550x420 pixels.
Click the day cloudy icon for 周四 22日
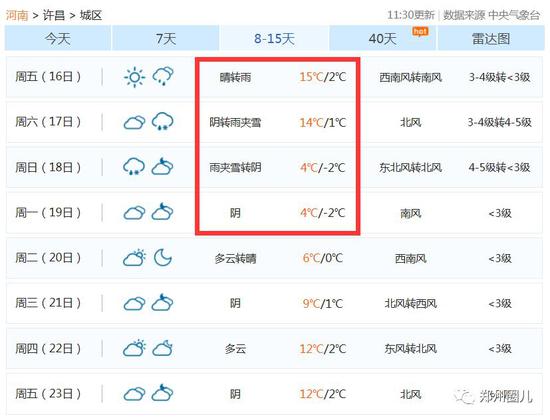pos(134,348)
